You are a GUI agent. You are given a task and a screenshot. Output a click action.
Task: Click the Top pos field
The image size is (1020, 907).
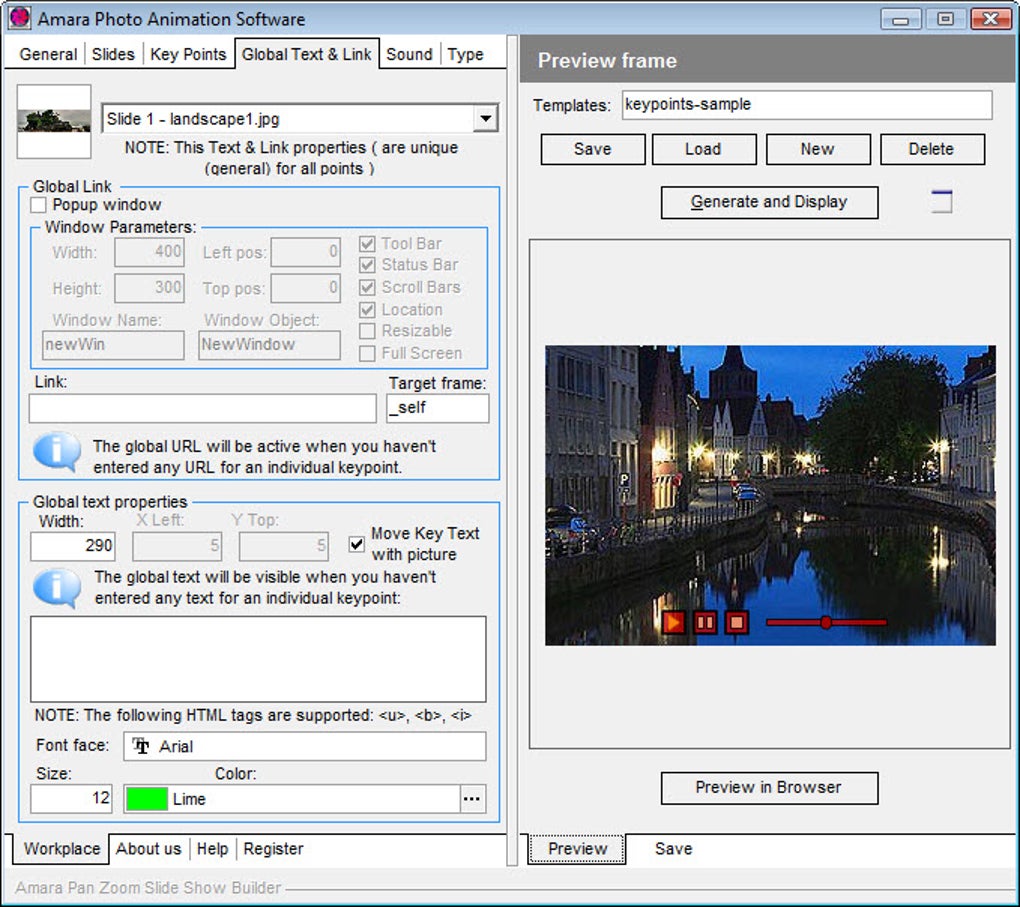305,288
